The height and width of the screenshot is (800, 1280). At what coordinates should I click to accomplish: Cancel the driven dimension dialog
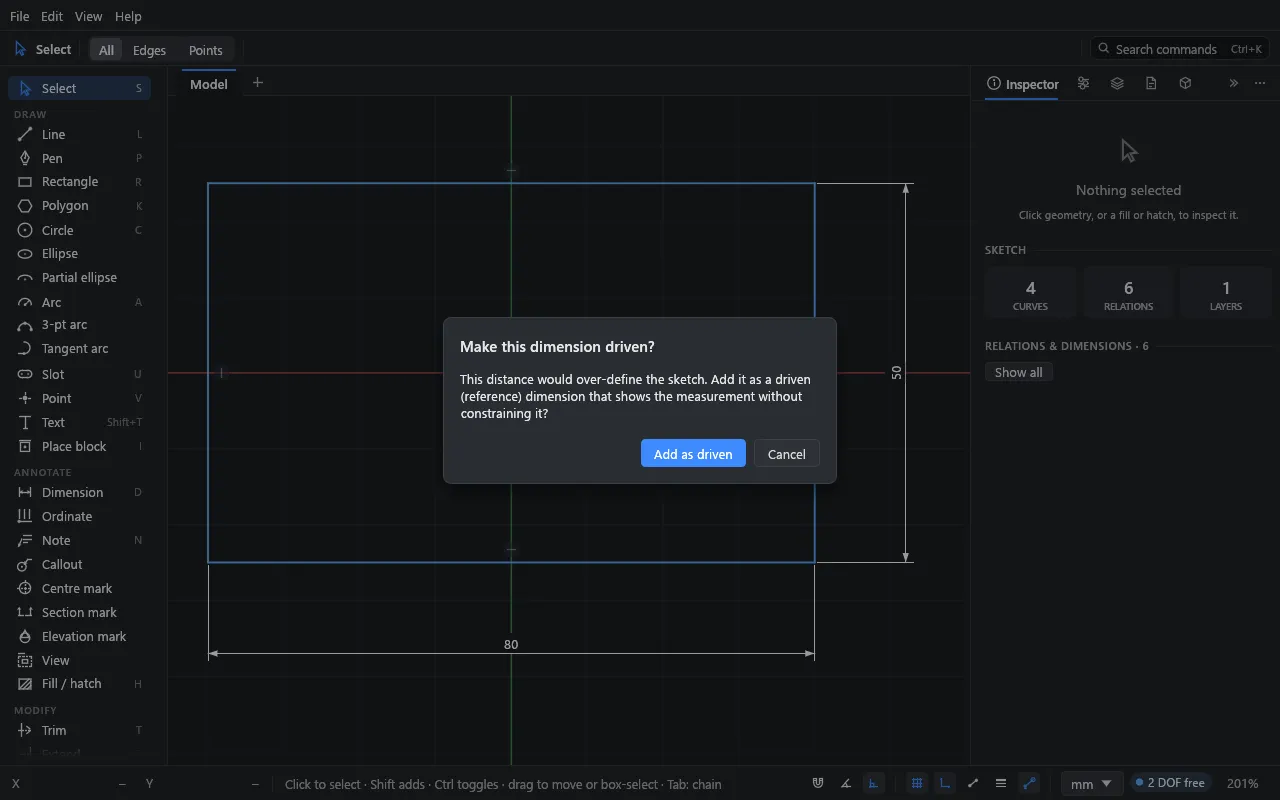click(787, 453)
